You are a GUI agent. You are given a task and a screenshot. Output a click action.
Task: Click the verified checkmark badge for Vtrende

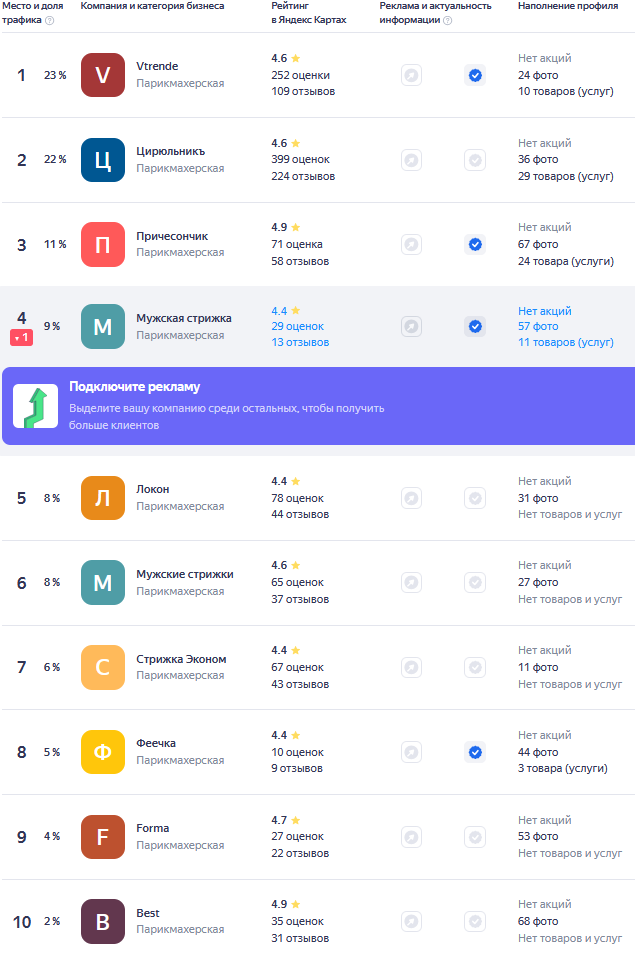(475, 75)
